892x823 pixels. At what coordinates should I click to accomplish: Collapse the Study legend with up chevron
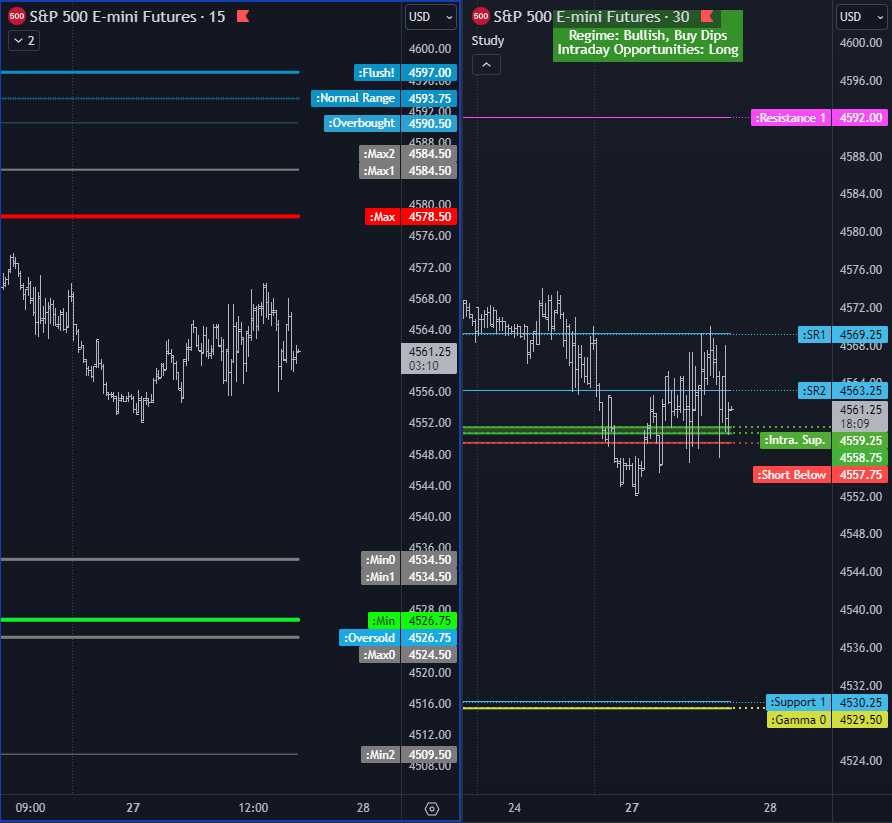coord(486,65)
